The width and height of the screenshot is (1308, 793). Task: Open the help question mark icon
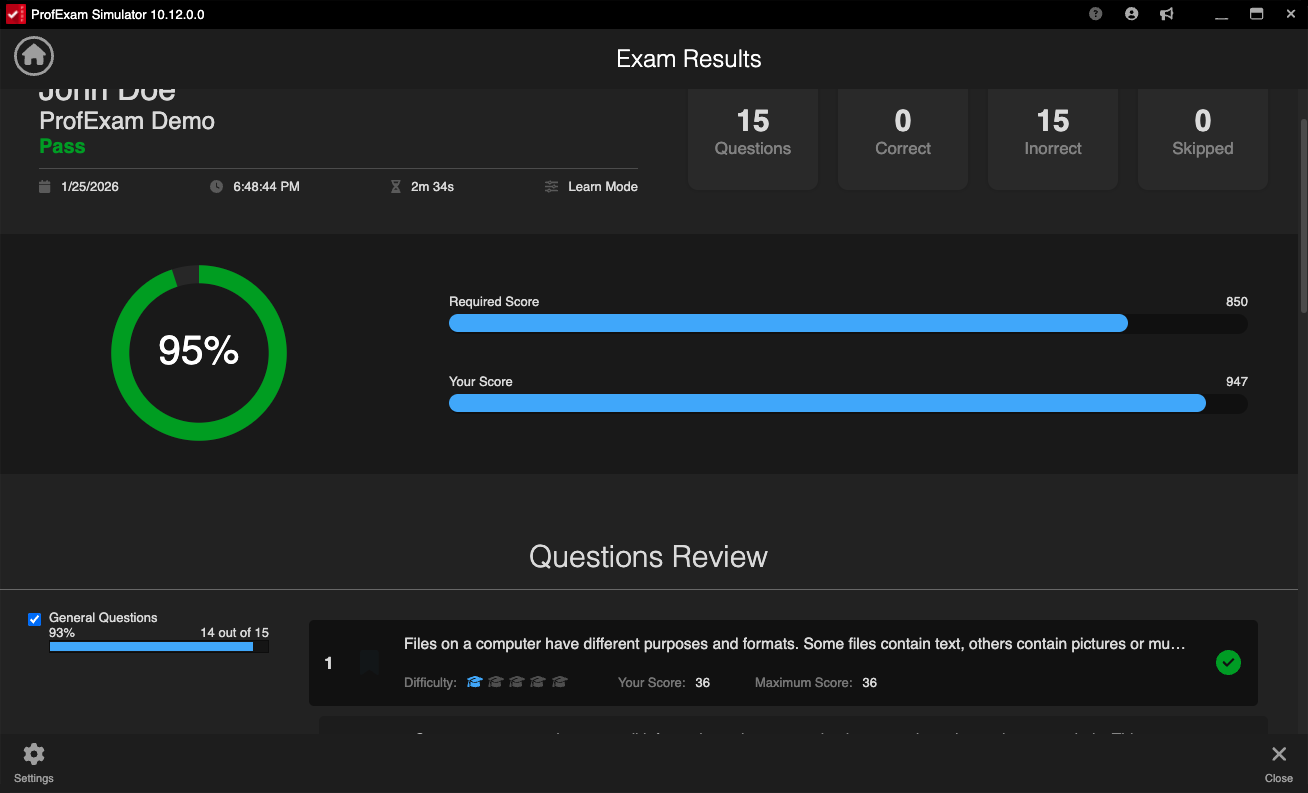[x=1096, y=14]
